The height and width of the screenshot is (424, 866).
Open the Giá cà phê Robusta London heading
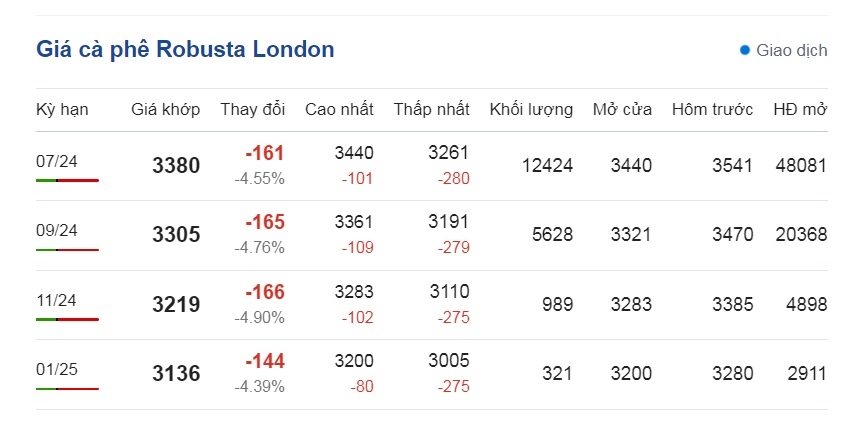tap(185, 49)
